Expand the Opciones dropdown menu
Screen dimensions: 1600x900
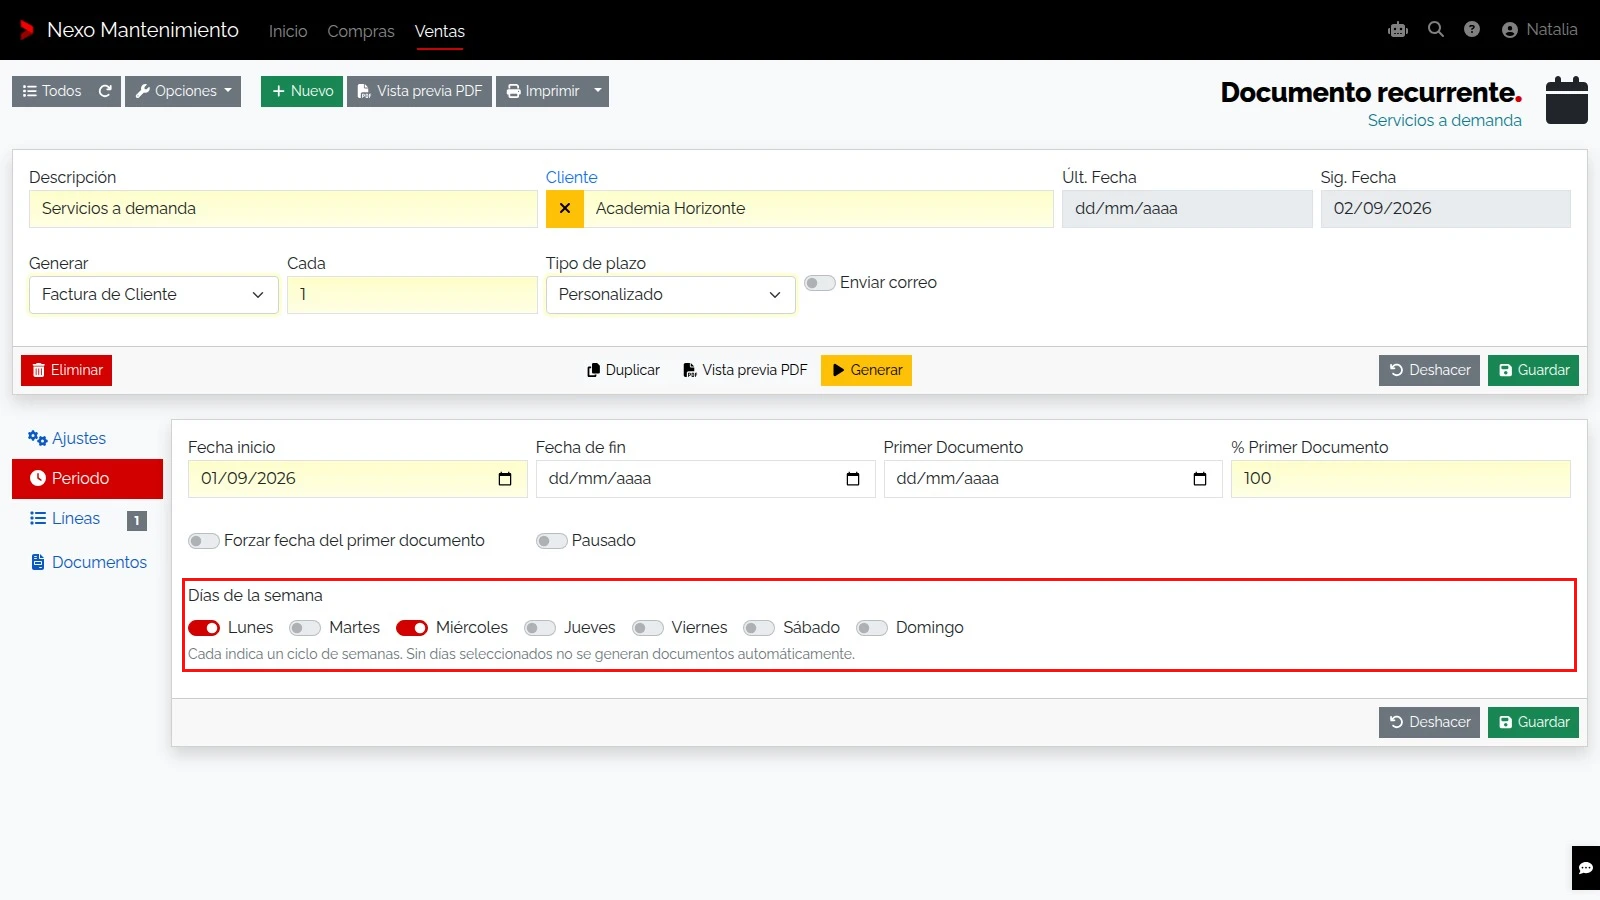[x=183, y=91]
